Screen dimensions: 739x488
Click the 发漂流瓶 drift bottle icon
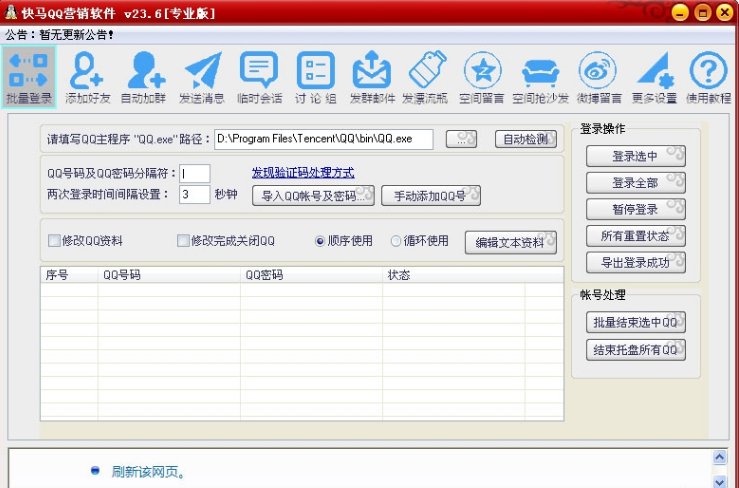click(x=425, y=77)
